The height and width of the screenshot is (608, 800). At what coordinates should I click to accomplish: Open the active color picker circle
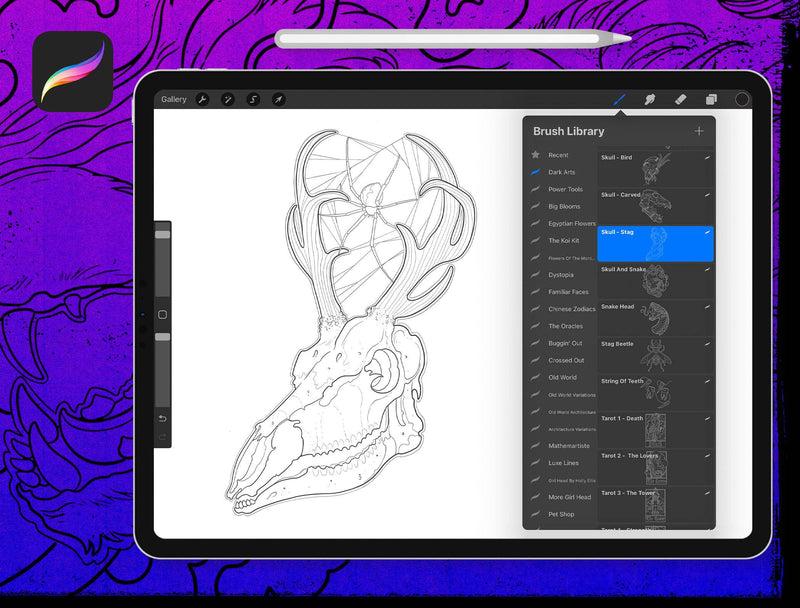coord(742,100)
